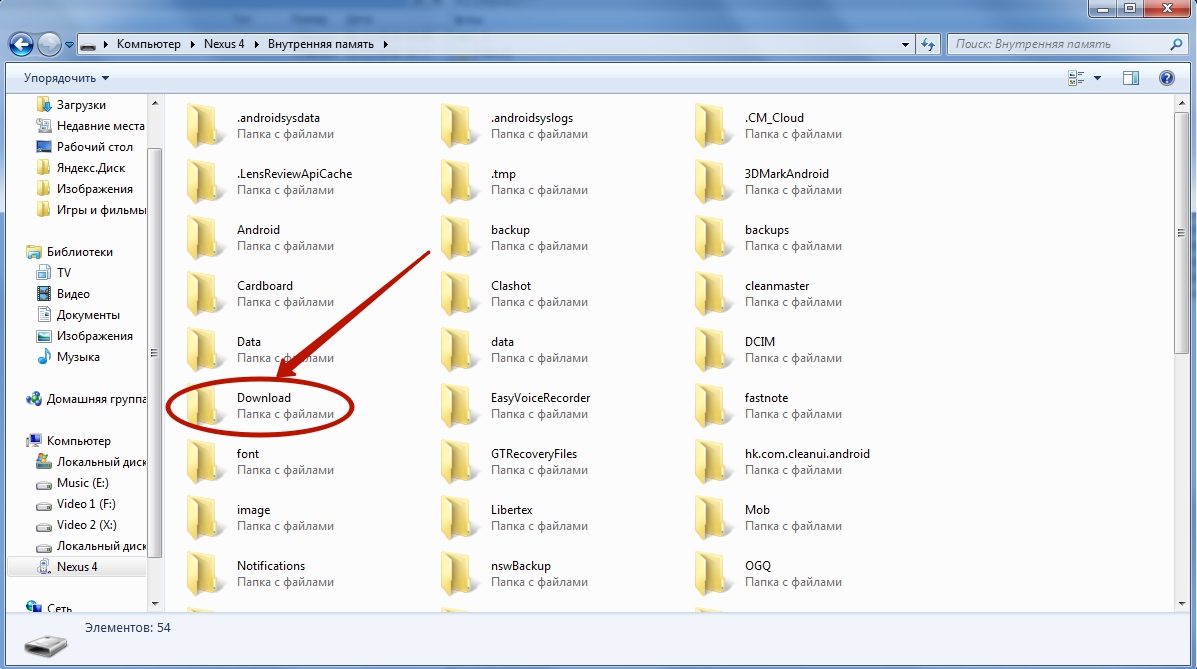Open recent pages dropdown next to Forward button
The height and width of the screenshot is (669, 1197).
69,45
